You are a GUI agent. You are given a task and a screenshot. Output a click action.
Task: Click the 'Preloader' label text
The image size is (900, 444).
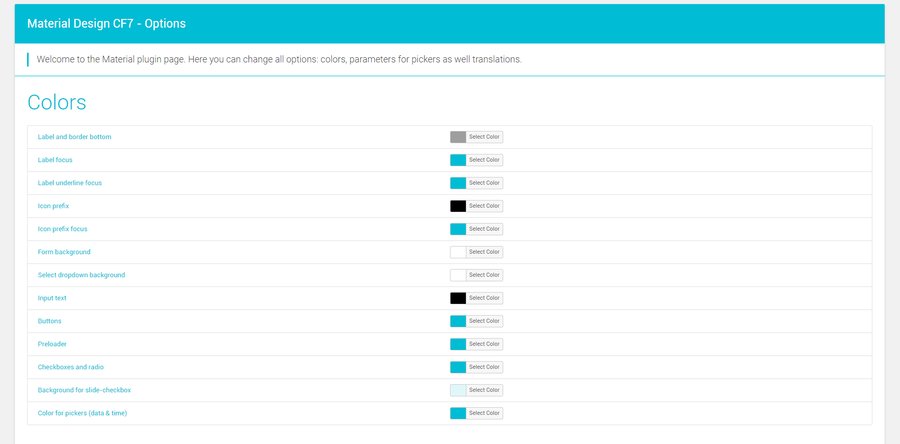pyautogui.click(x=52, y=344)
